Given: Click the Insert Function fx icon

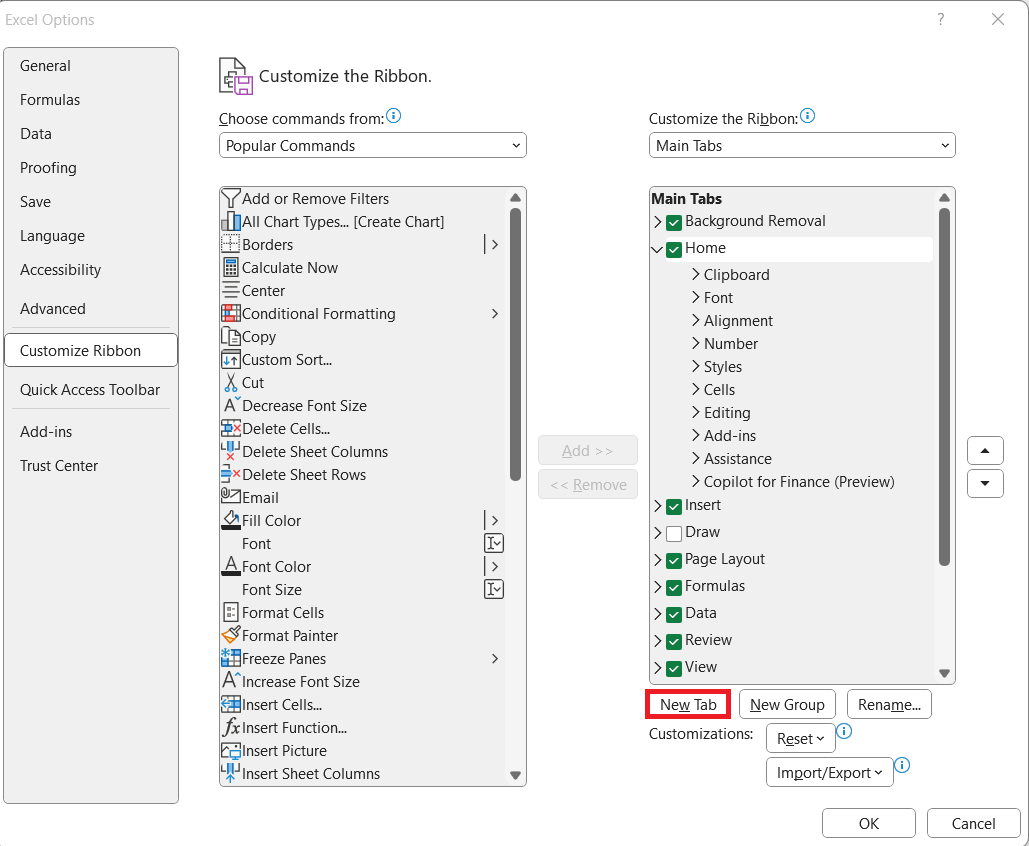Looking at the screenshot, I should [230, 727].
